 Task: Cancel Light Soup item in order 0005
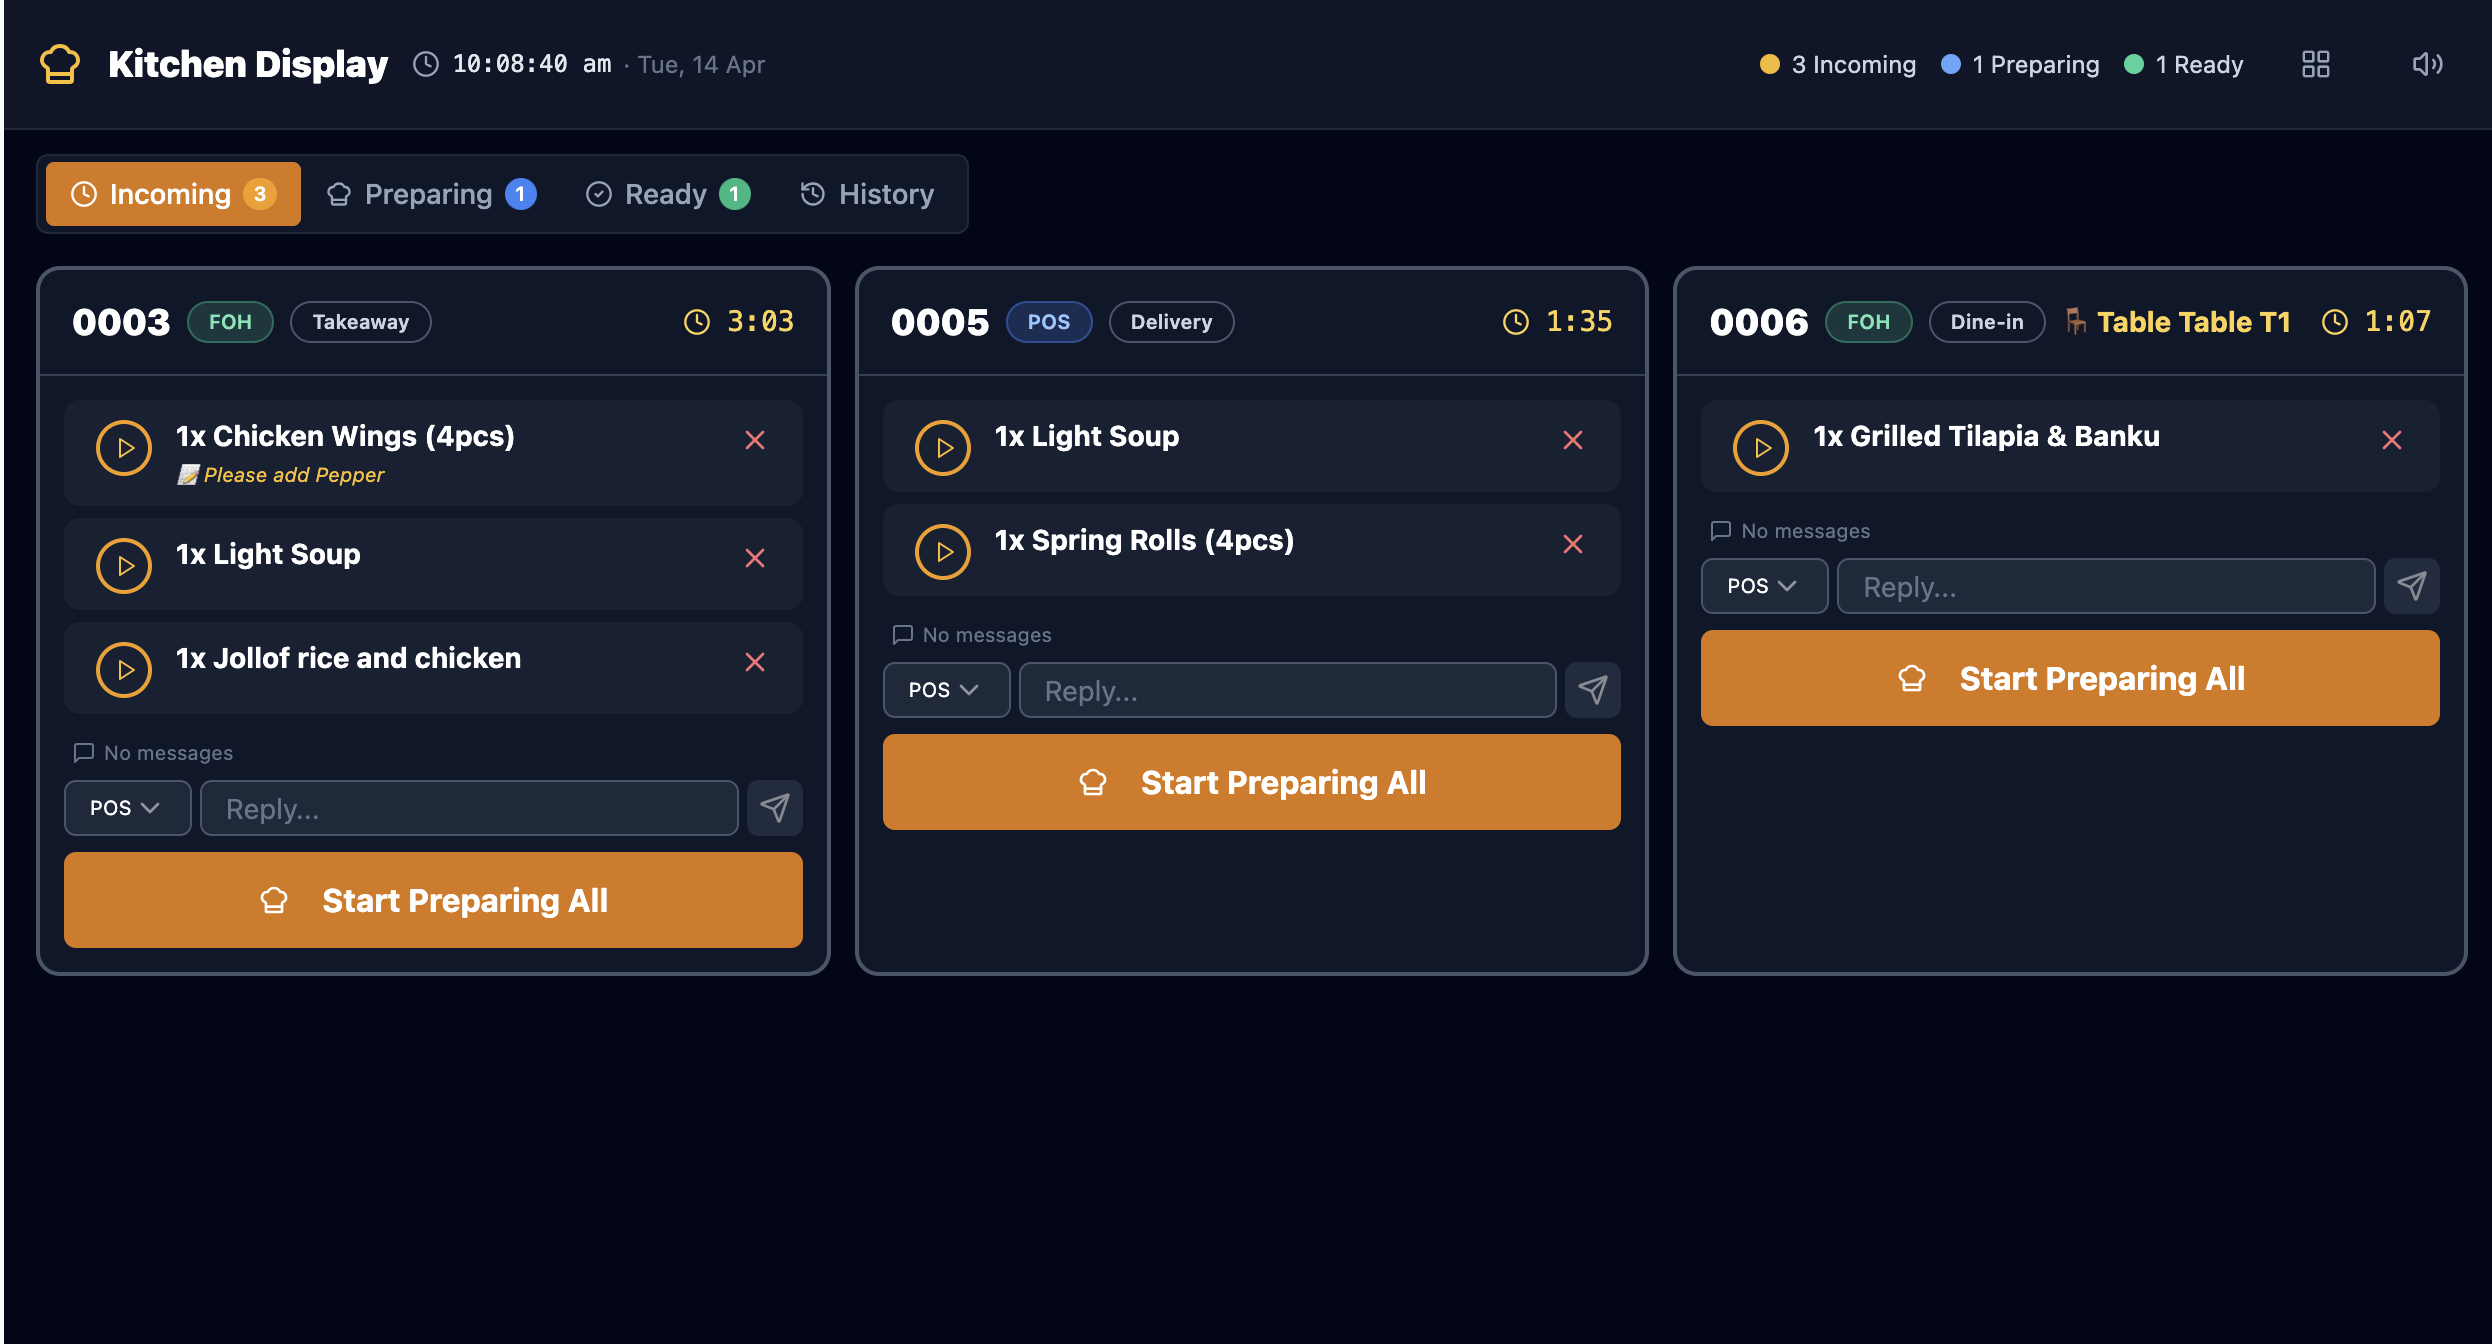1573,440
